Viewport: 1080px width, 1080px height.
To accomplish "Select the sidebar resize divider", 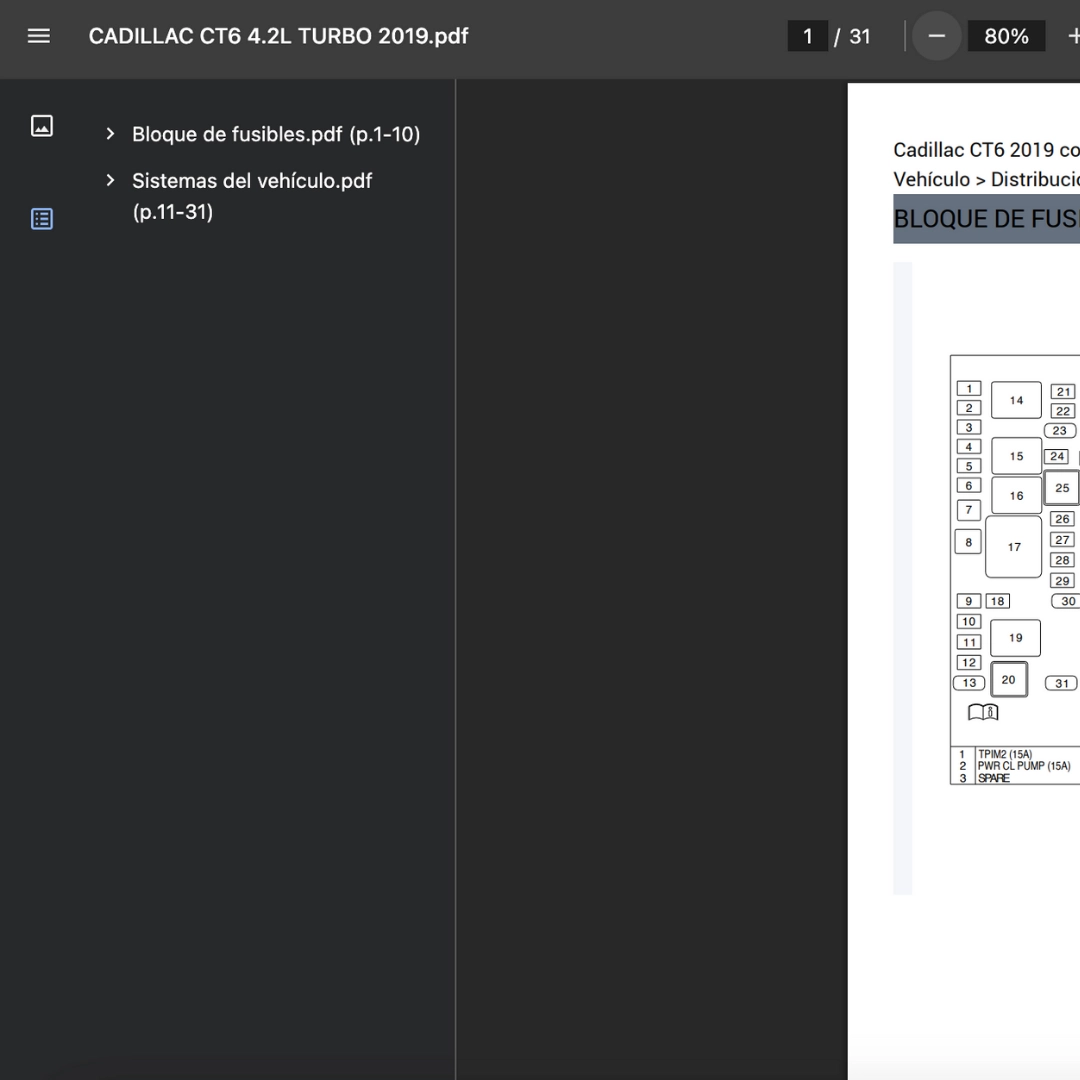I will pyautogui.click(x=455, y=579).
